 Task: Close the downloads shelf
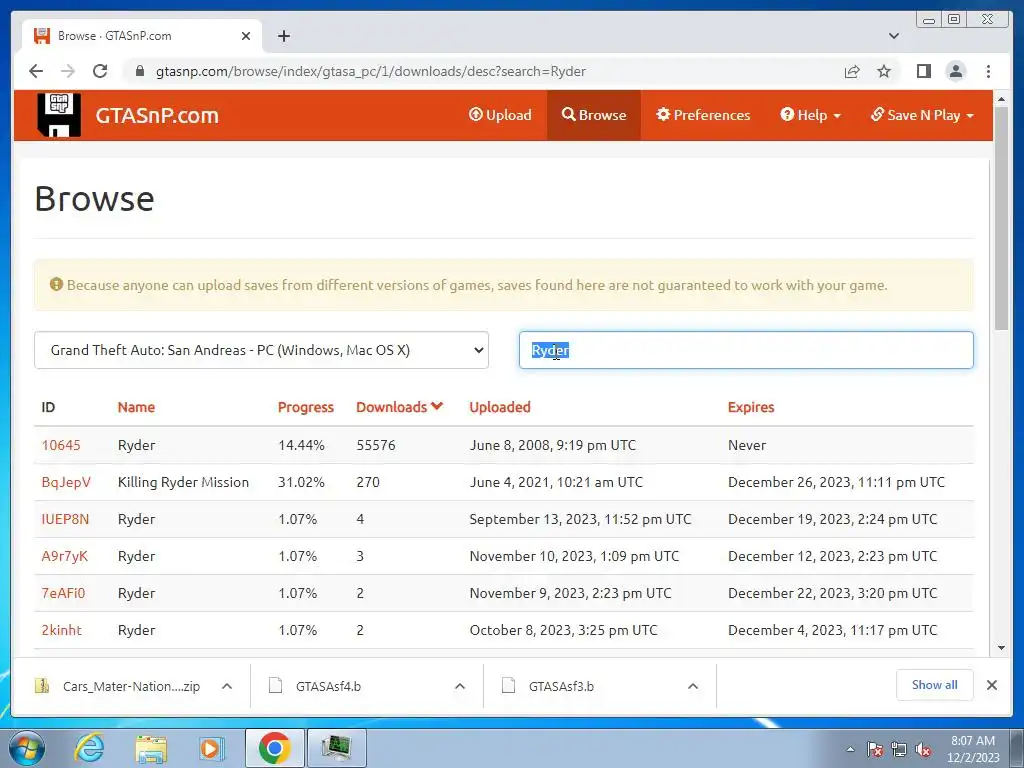[991, 685]
